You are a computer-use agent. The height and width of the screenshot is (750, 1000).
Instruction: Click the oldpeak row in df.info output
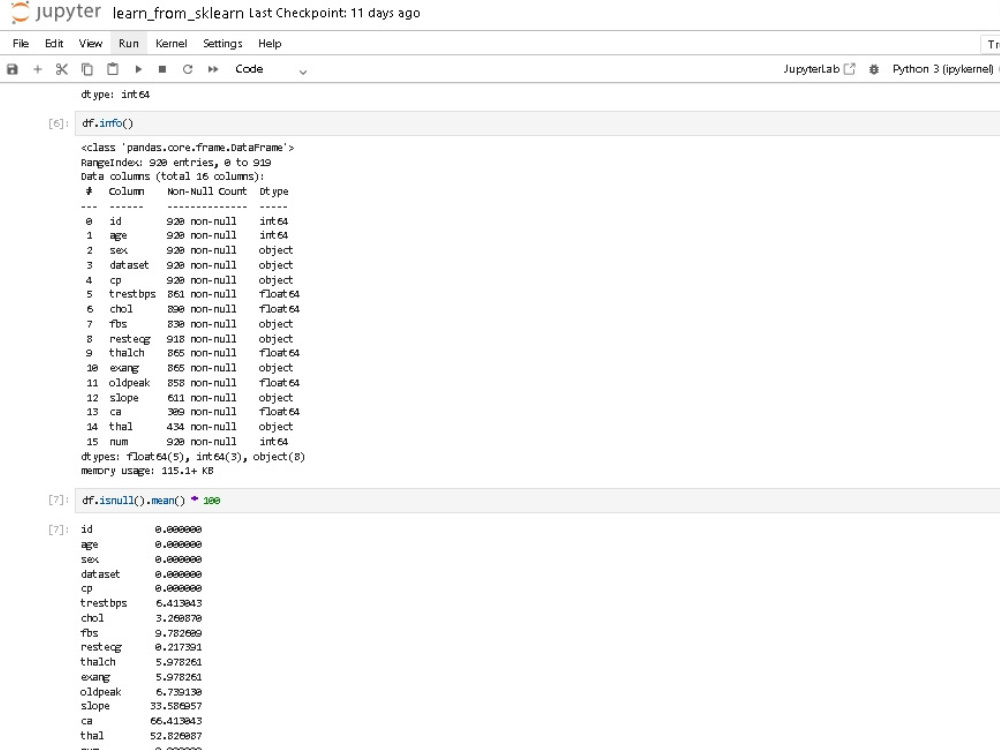(192, 383)
